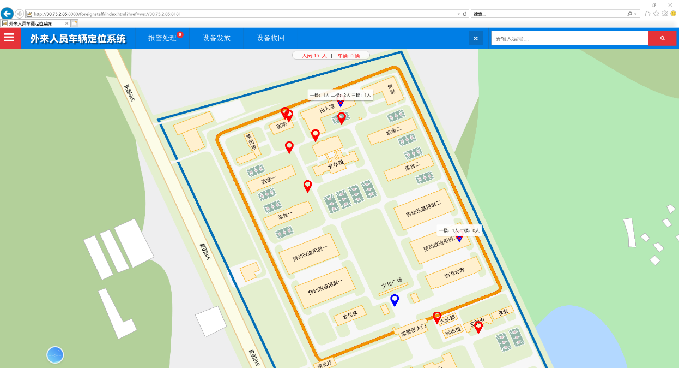Expand the address bar dropdown arrow
This screenshot has width=680, height=368.
(458, 14)
